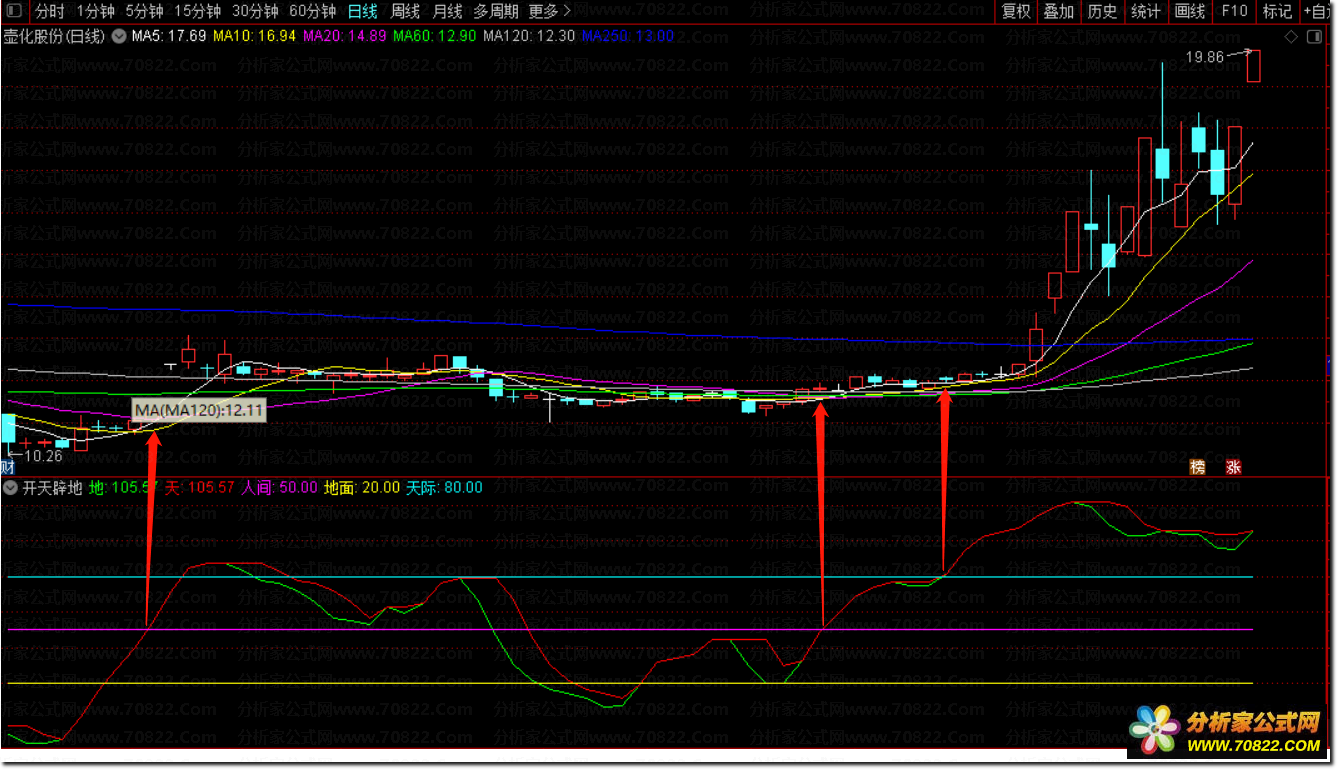This screenshot has height=770, width=1339.
Task: Click the 涨 rise badge icon
Action: point(1234,467)
